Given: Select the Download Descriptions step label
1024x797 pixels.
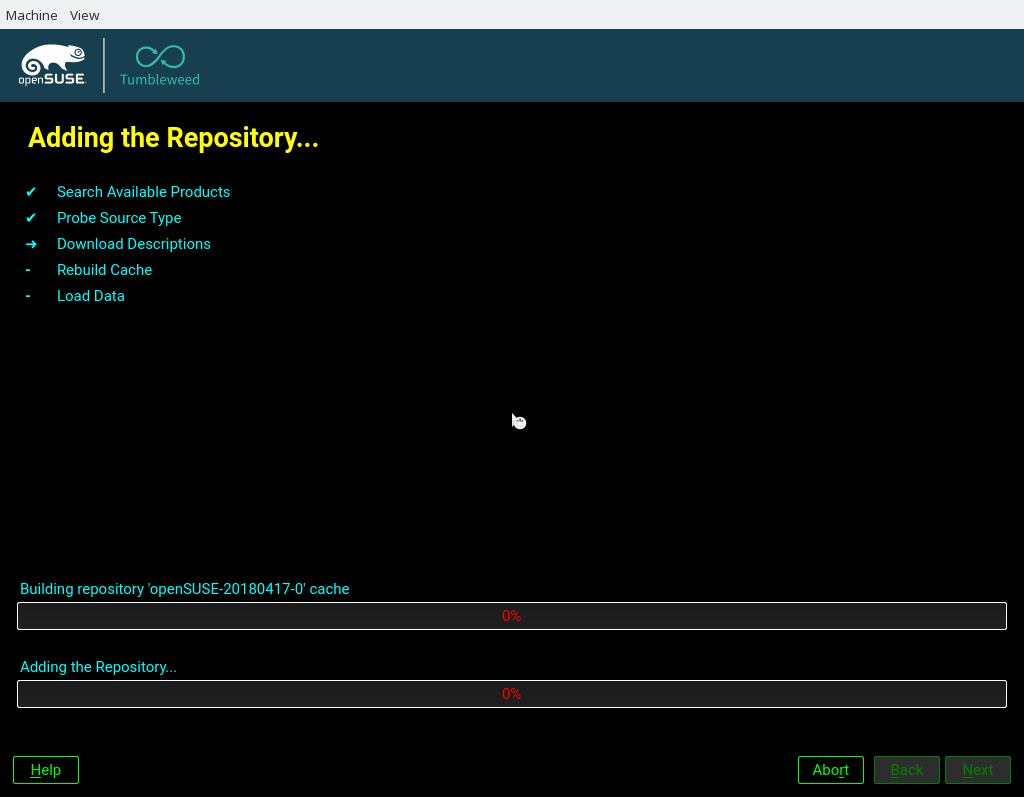Looking at the screenshot, I should tap(133, 244).
